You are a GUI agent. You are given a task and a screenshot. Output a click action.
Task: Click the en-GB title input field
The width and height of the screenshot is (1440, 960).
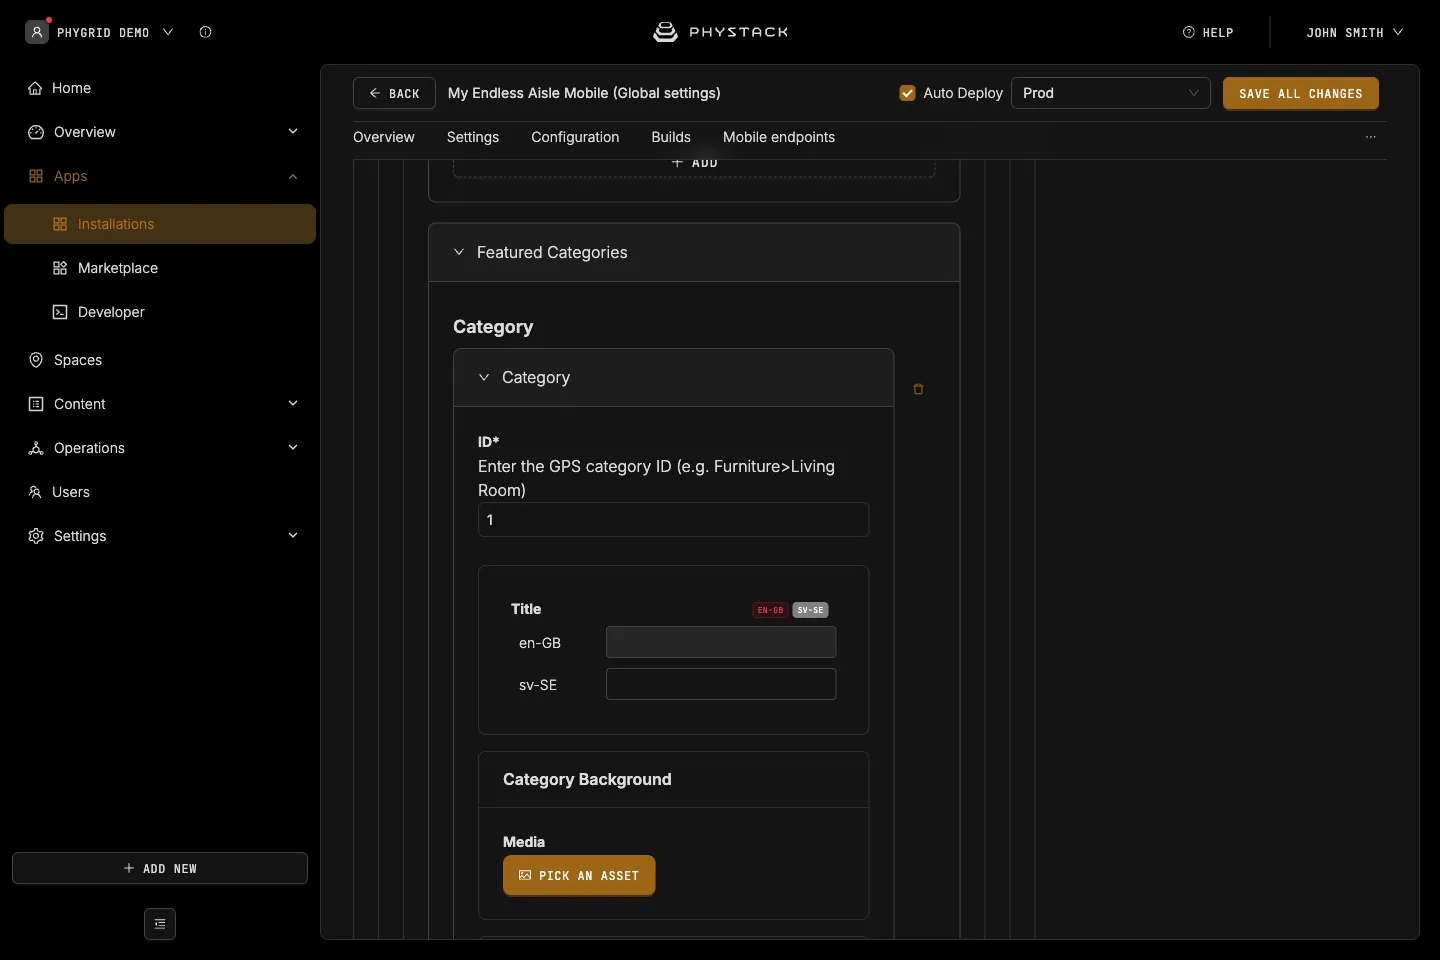721,642
